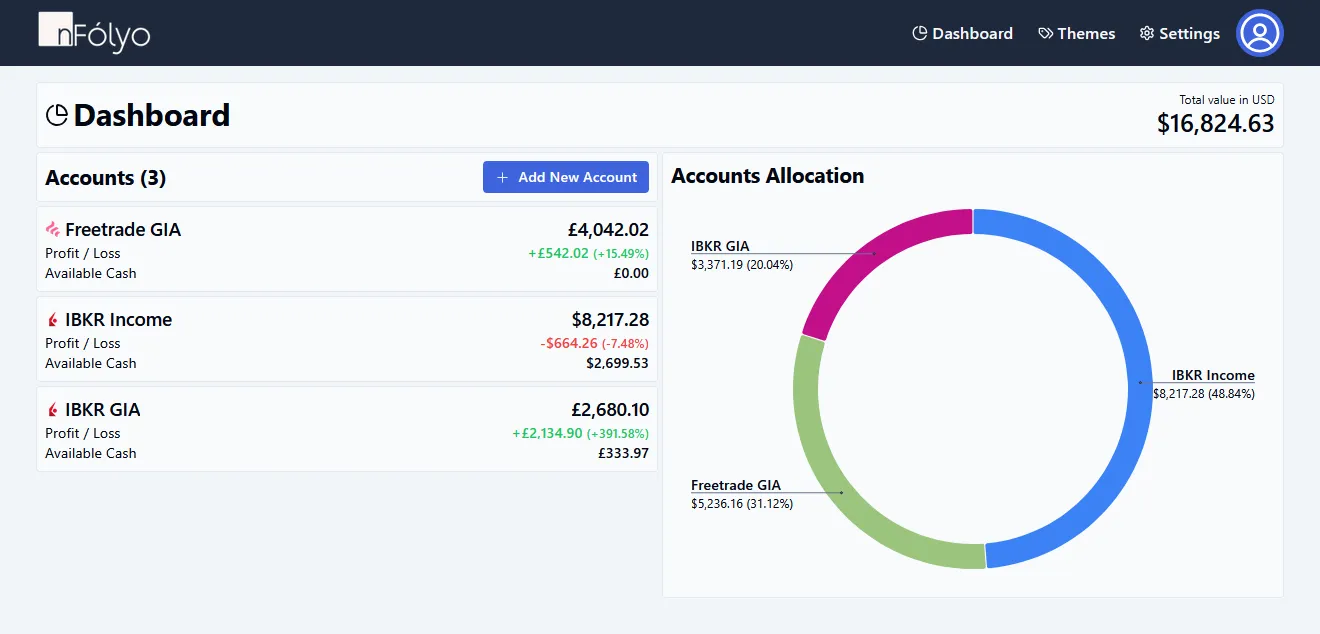1320x634 pixels.
Task: Click Available Cash label under Freetrade GIA
Action: 91,273
